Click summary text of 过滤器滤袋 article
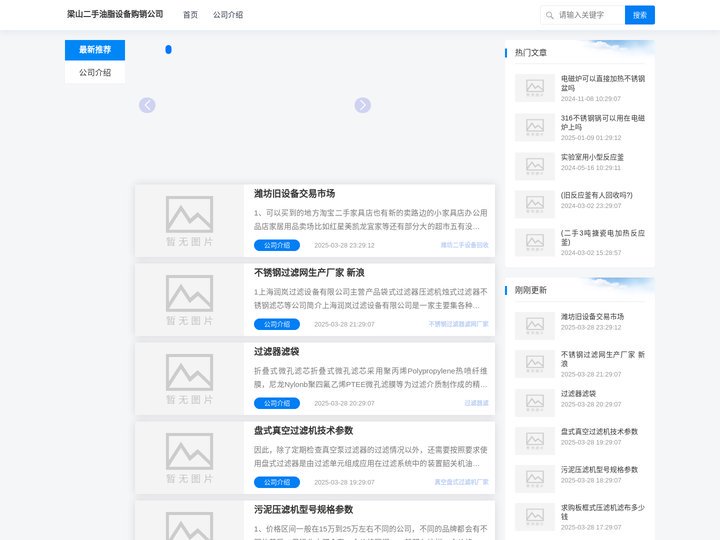Viewport: 720px width, 540px height. pos(371,377)
